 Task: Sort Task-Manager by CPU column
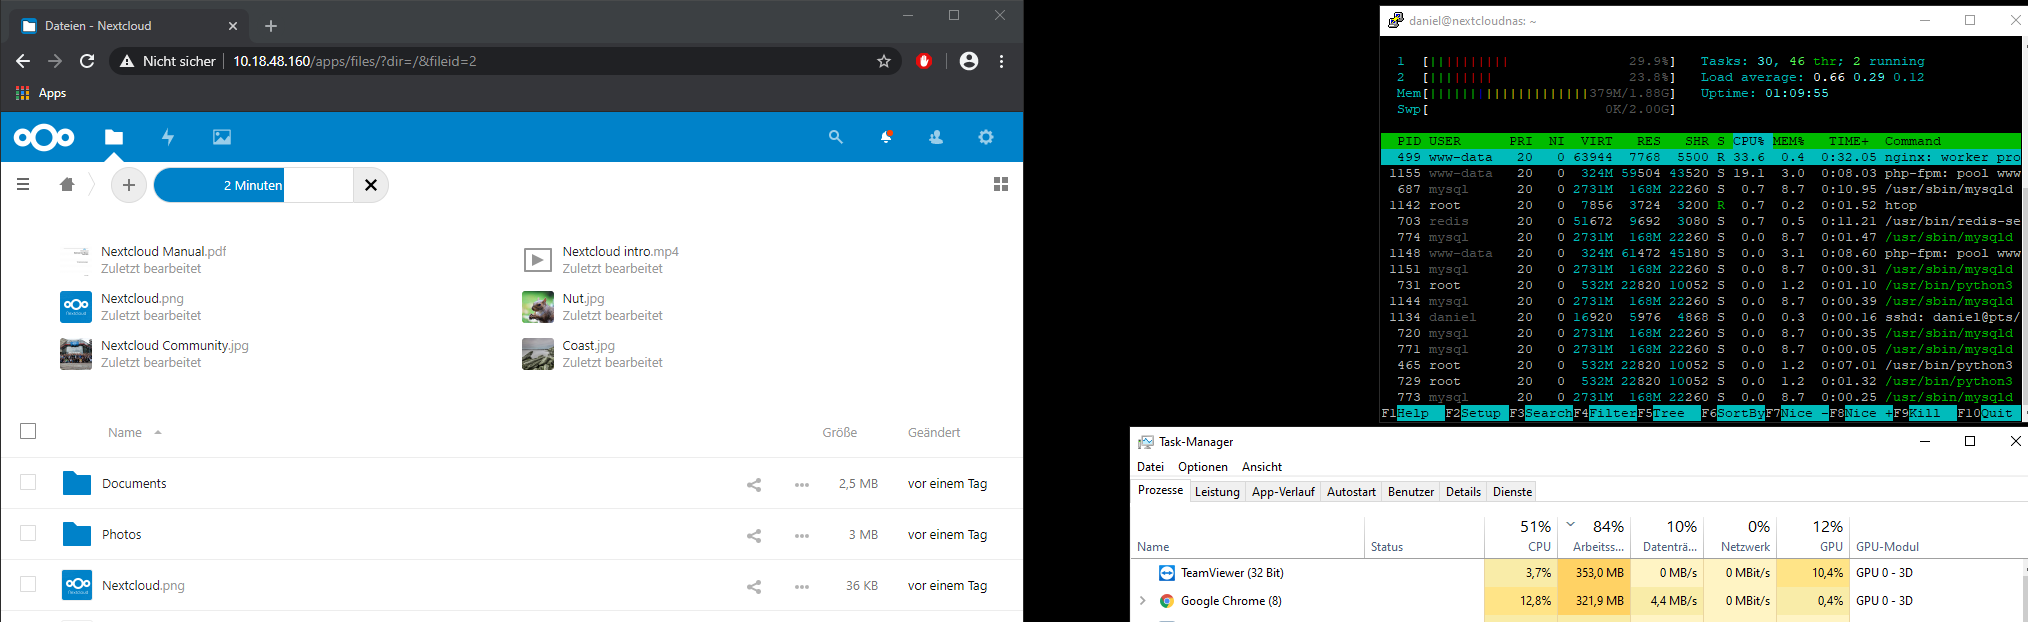point(1521,536)
